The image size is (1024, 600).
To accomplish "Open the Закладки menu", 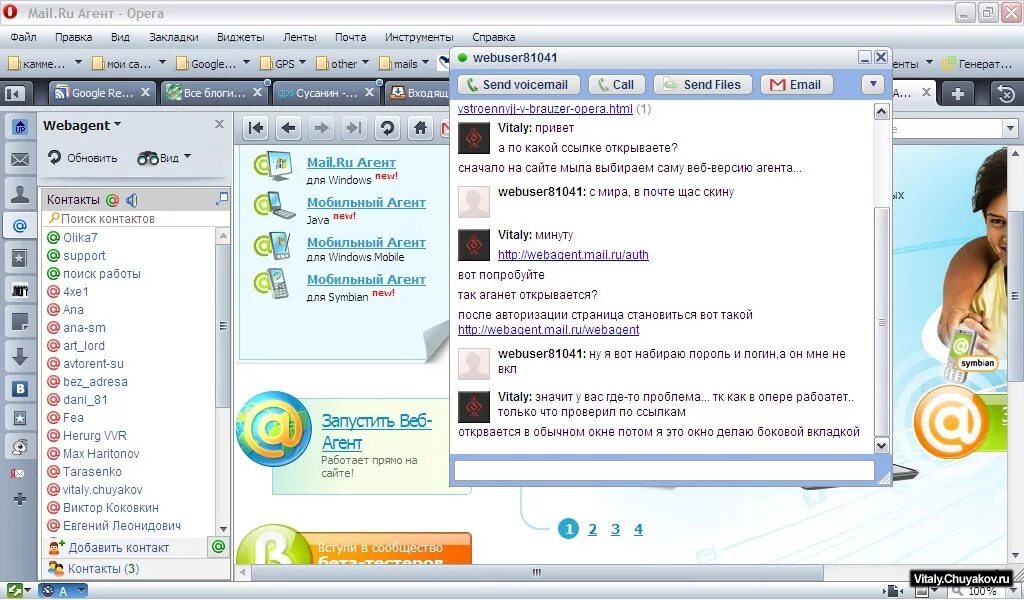I will (174, 37).
